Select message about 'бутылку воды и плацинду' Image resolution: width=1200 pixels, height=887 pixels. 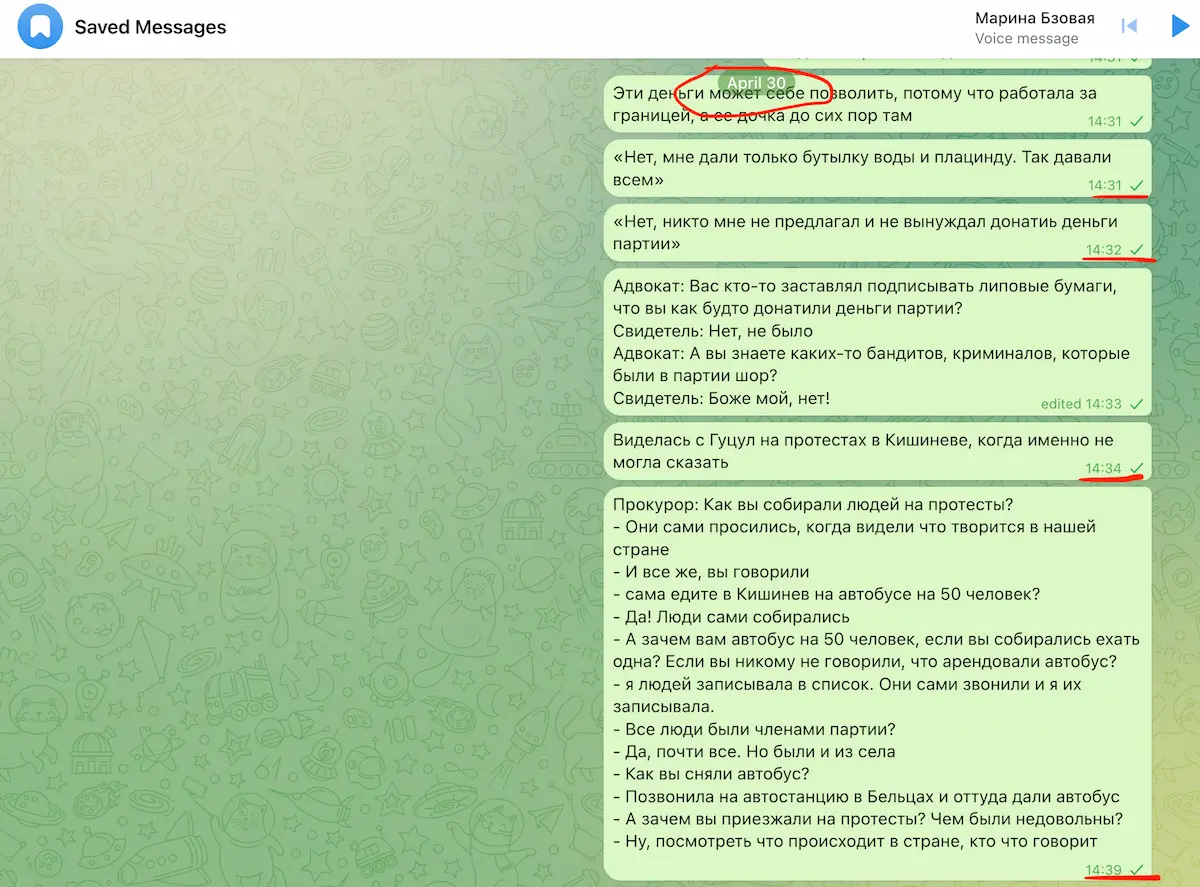[878, 168]
